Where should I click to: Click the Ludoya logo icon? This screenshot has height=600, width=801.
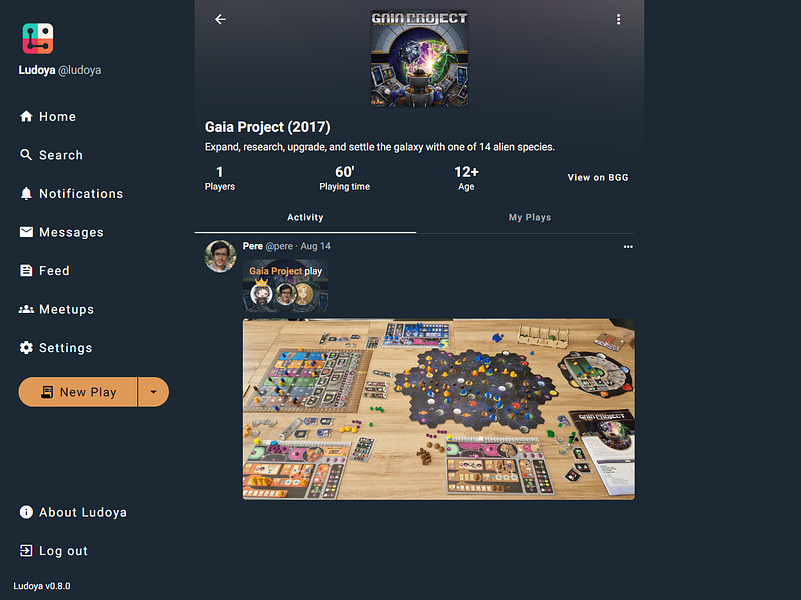tap(38, 38)
